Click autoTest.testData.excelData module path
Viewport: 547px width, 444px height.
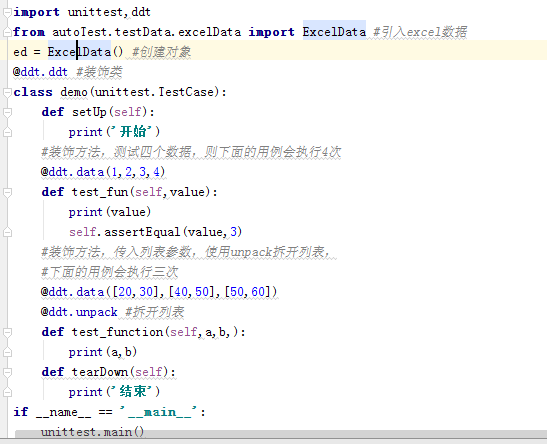(147, 32)
